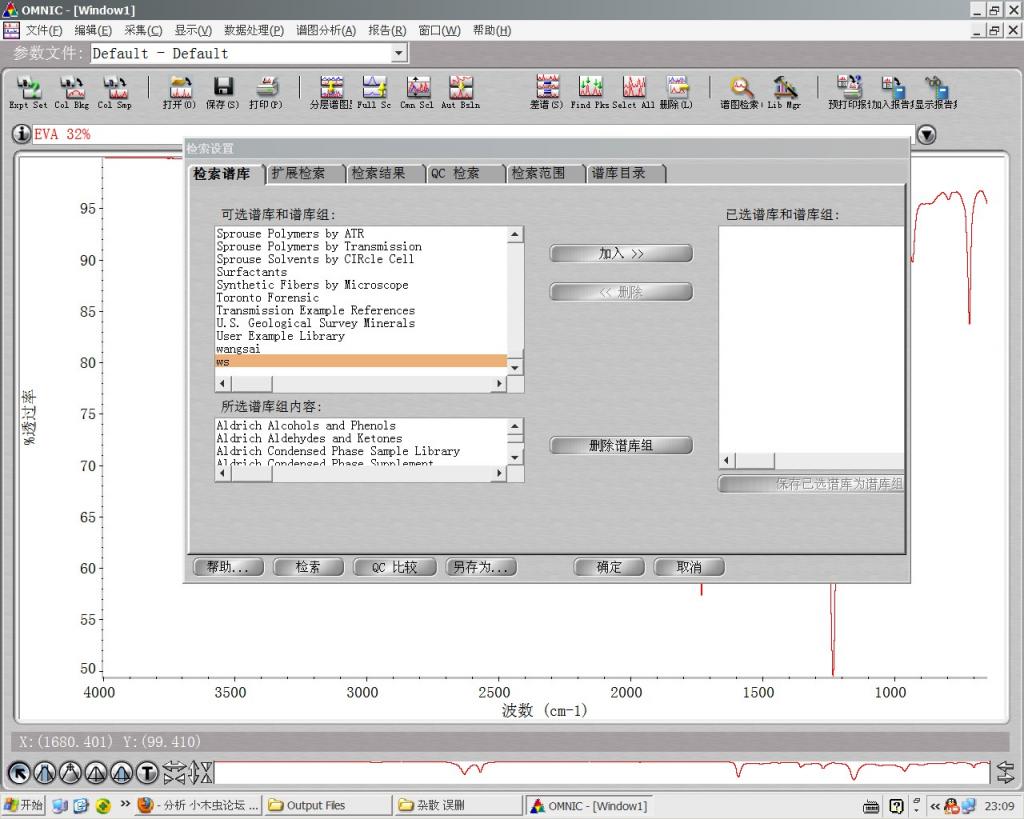Cancel dialog with 取消 button
The height and width of the screenshot is (819, 1024).
click(689, 567)
